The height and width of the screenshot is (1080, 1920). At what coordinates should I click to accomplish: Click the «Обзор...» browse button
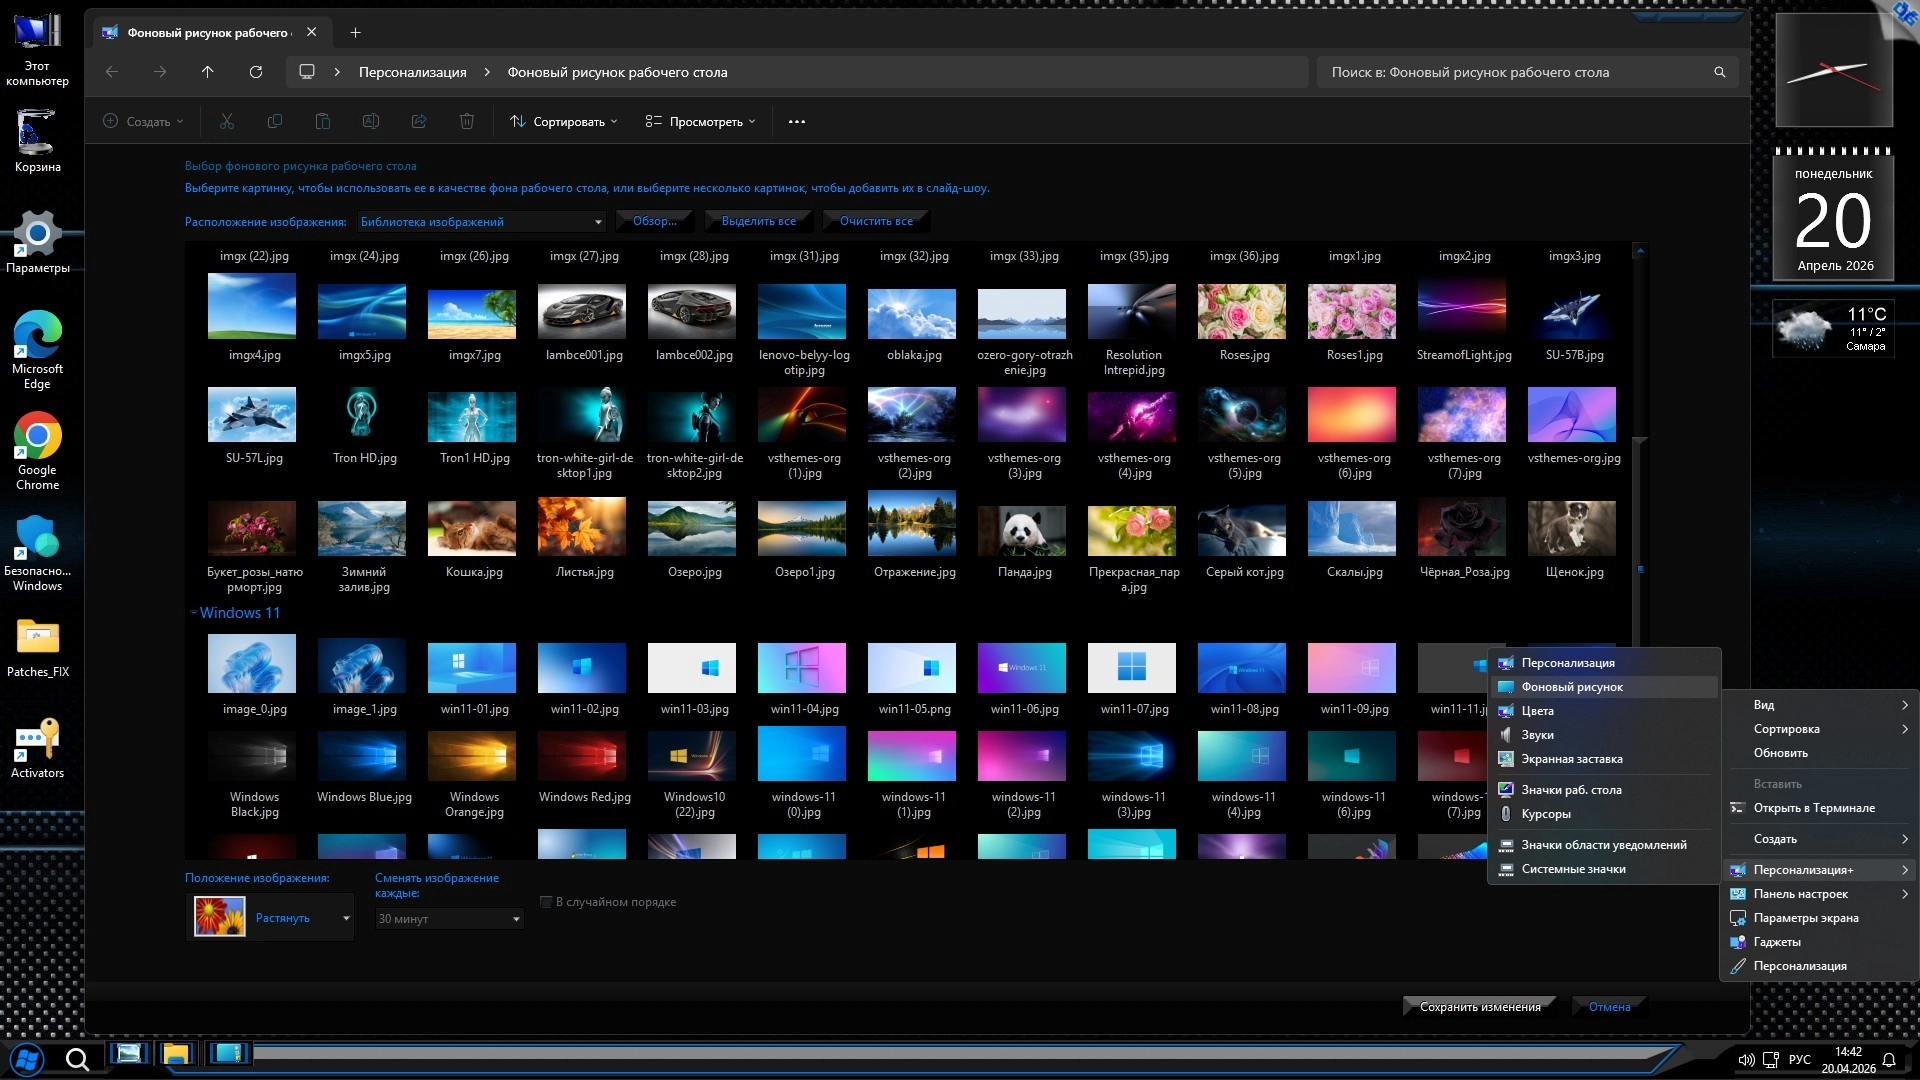point(654,221)
